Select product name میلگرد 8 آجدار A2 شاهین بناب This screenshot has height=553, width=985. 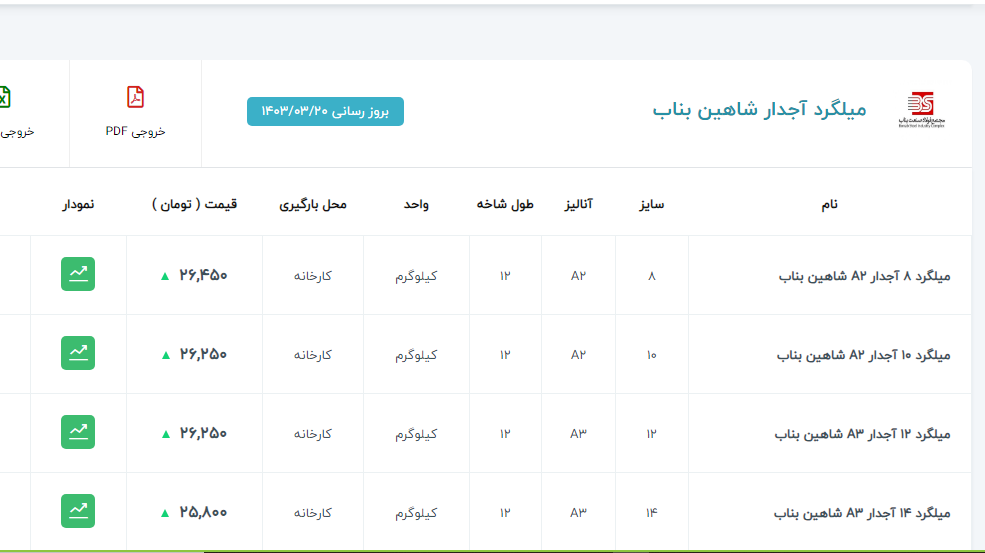864,276
